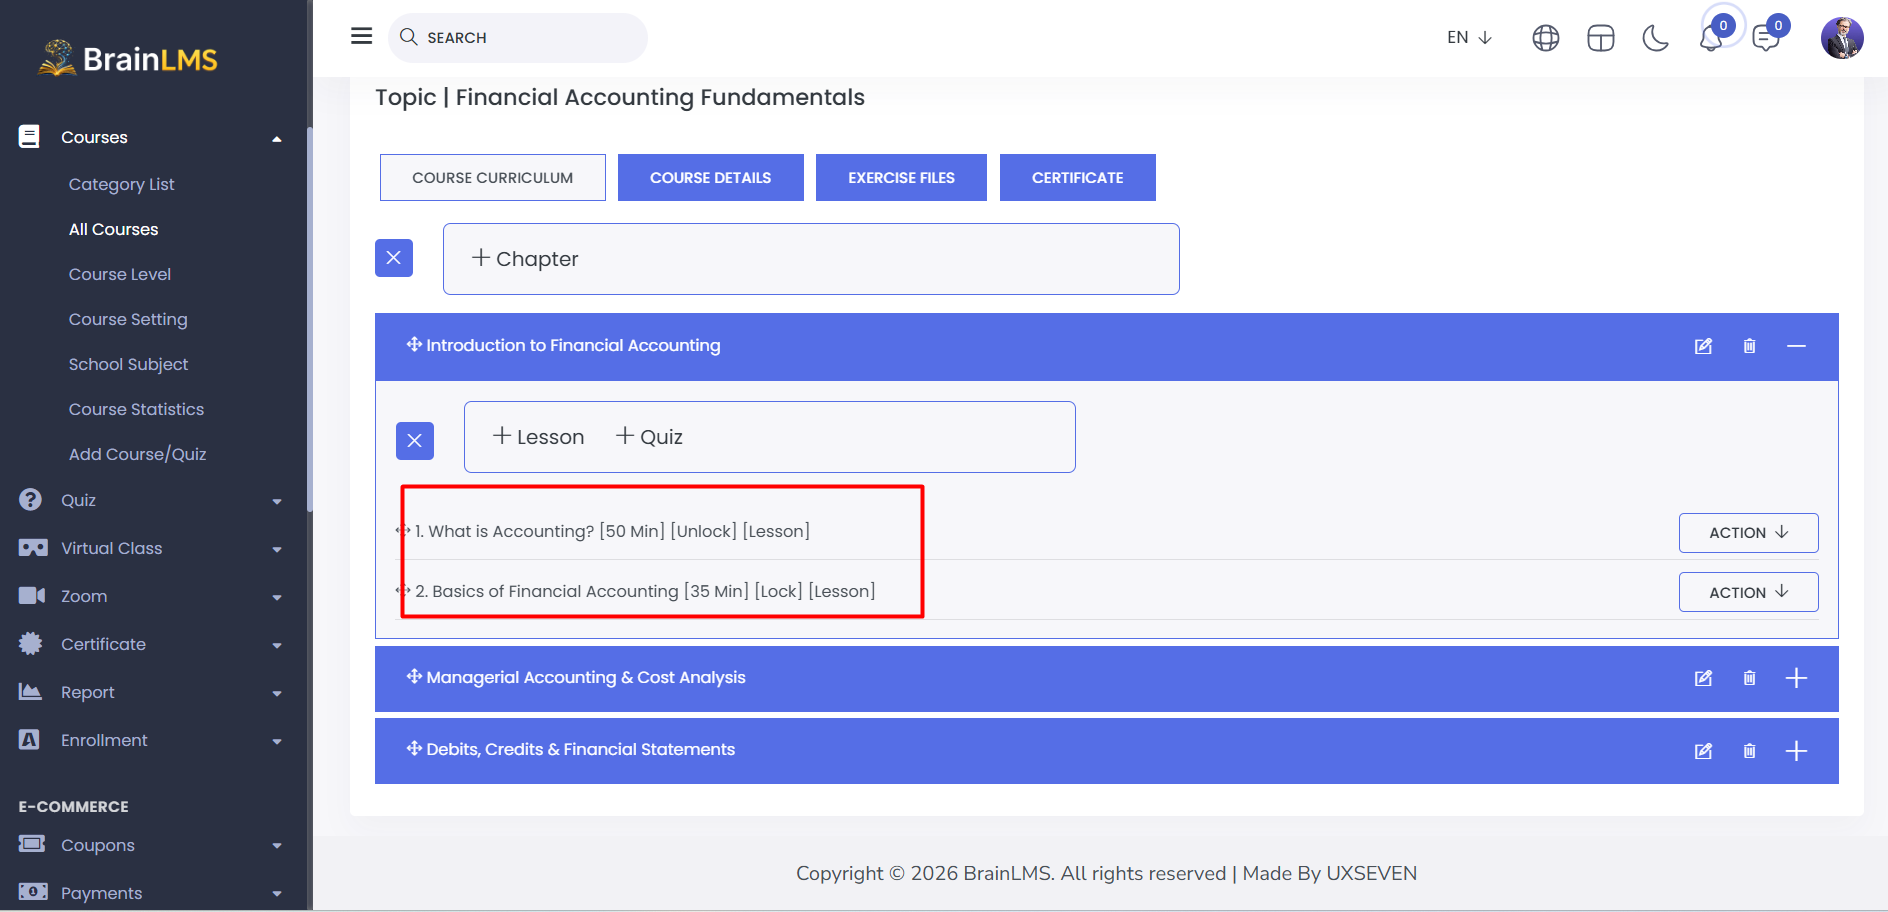
Task: Click the Courses book icon
Action: pyautogui.click(x=30, y=137)
